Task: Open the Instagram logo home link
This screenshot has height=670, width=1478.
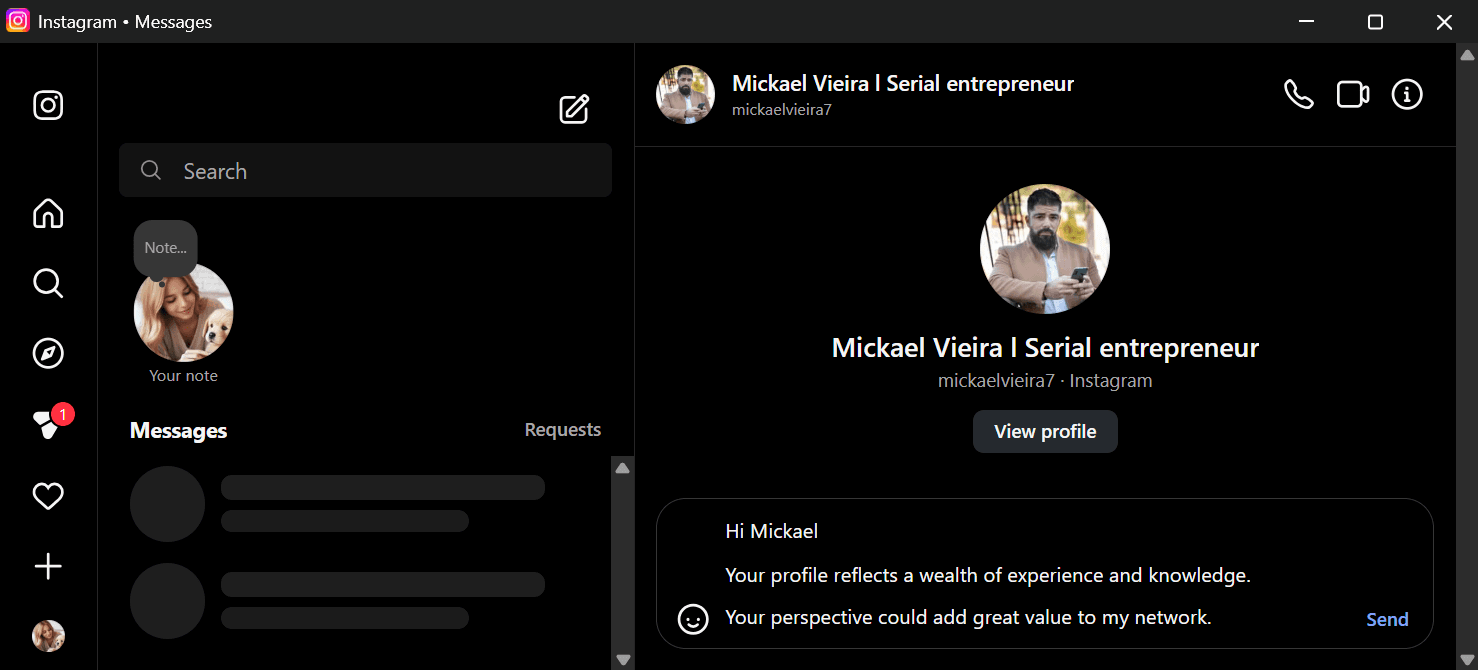Action: (48, 105)
